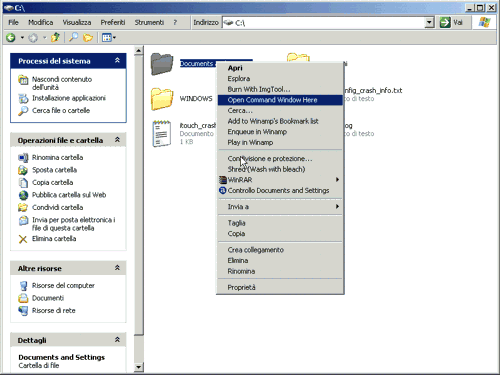Click Copia cartella link
Screen dimensions: 500x375
[52, 182]
